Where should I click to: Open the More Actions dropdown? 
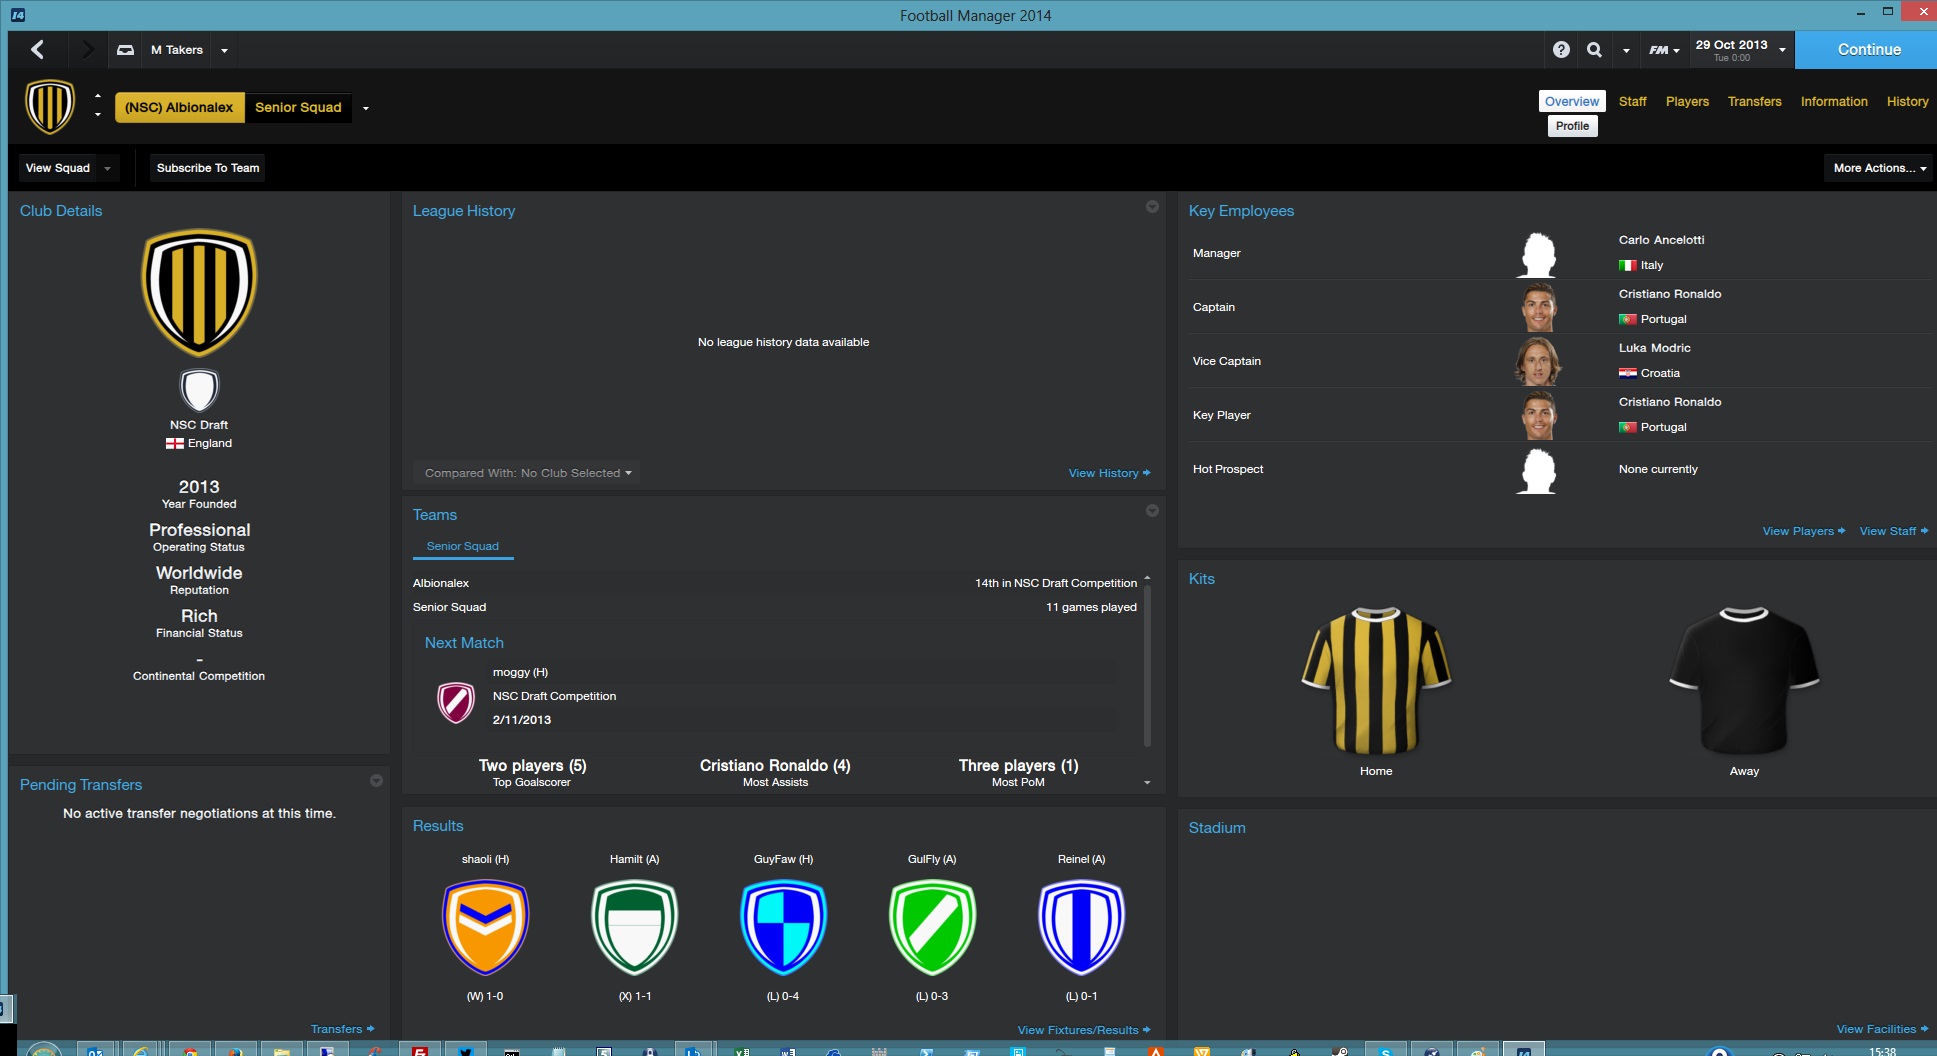click(1879, 168)
